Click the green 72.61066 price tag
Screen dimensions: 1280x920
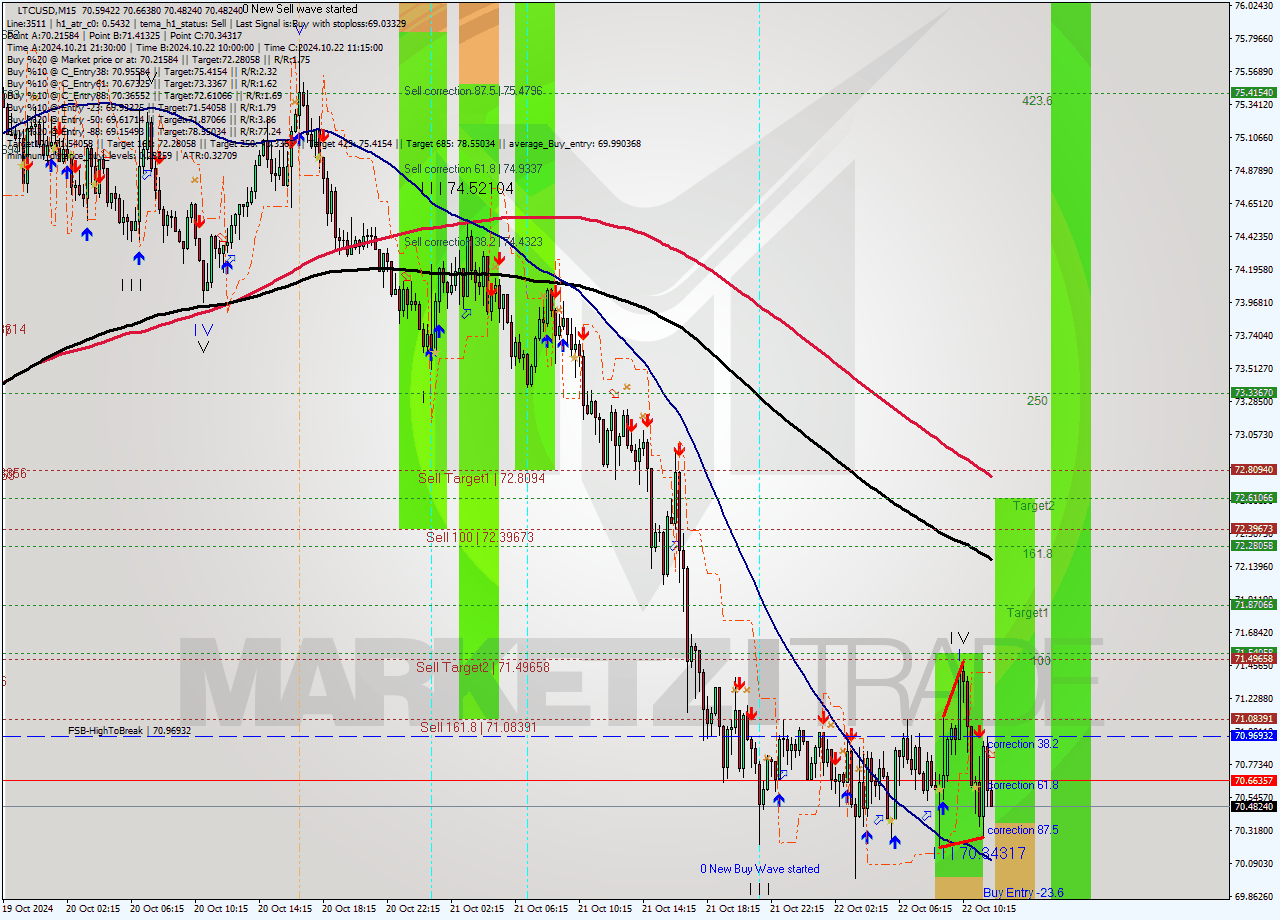coord(1254,497)
